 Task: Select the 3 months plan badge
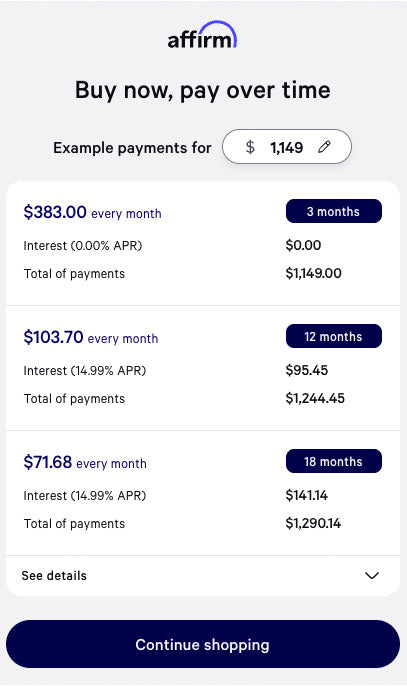(x=333, y=211)
